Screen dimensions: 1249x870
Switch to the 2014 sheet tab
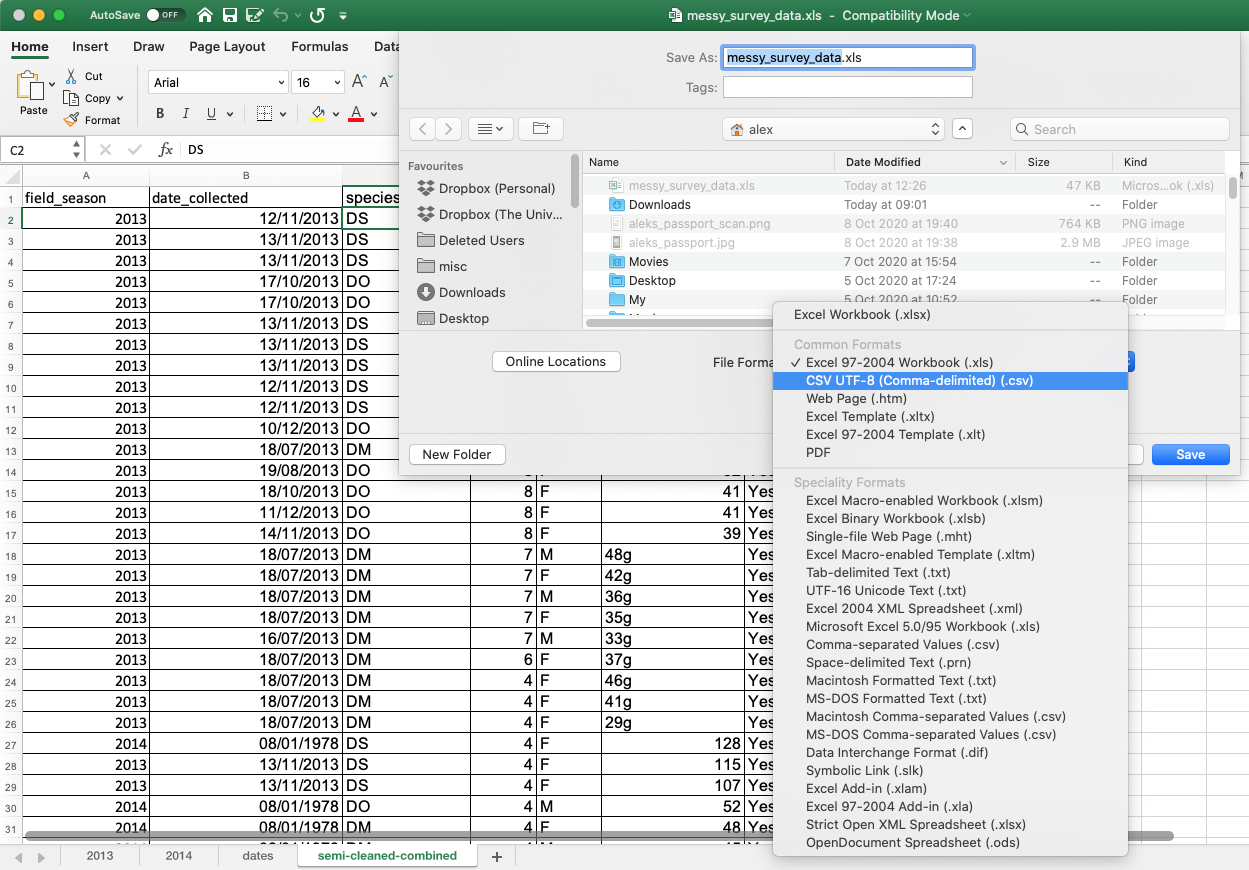179,856
